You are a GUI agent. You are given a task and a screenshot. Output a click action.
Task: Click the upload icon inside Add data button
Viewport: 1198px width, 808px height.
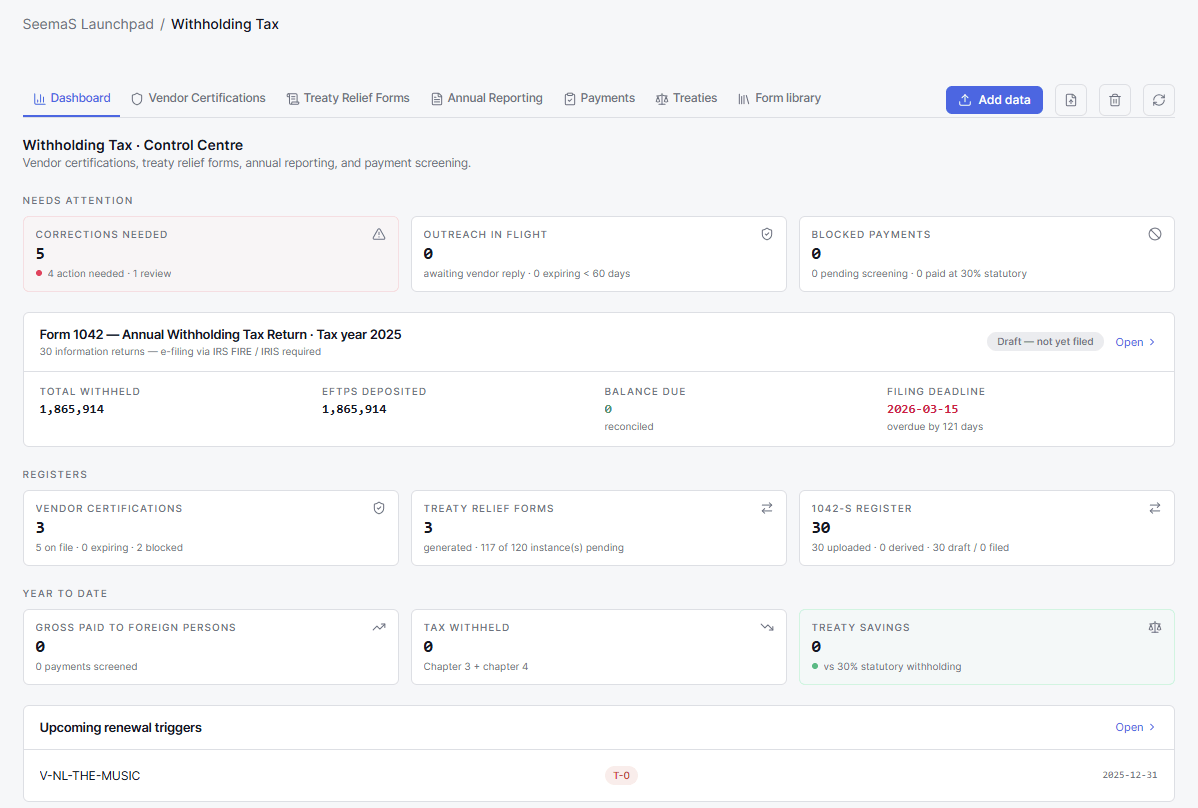tap(965, 100)
